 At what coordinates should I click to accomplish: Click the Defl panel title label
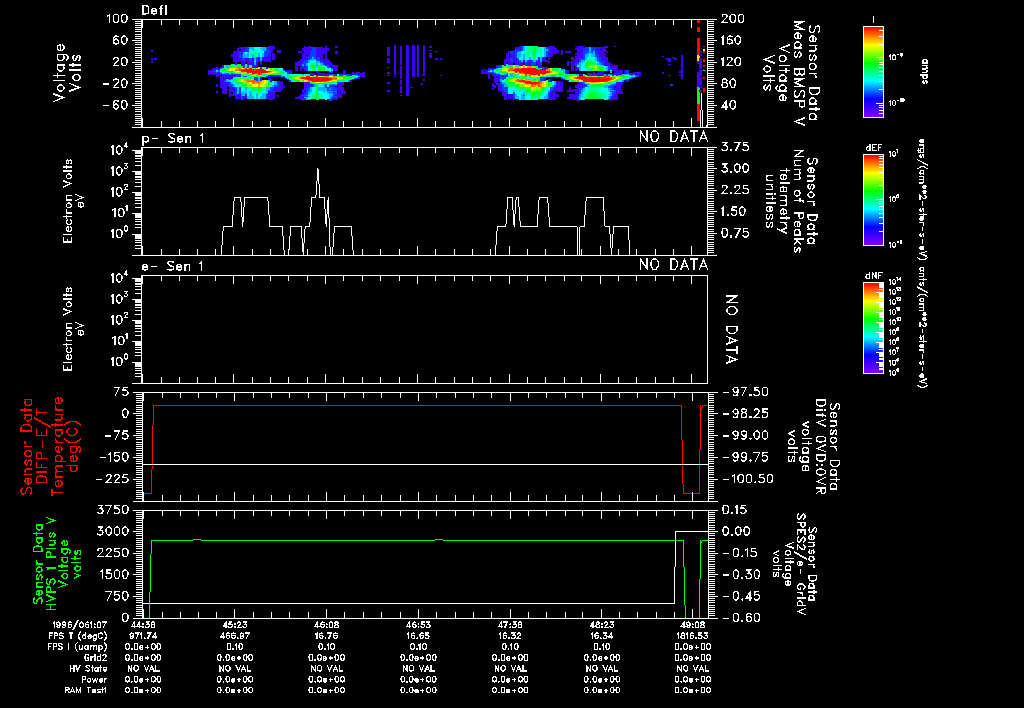[155, 10]
